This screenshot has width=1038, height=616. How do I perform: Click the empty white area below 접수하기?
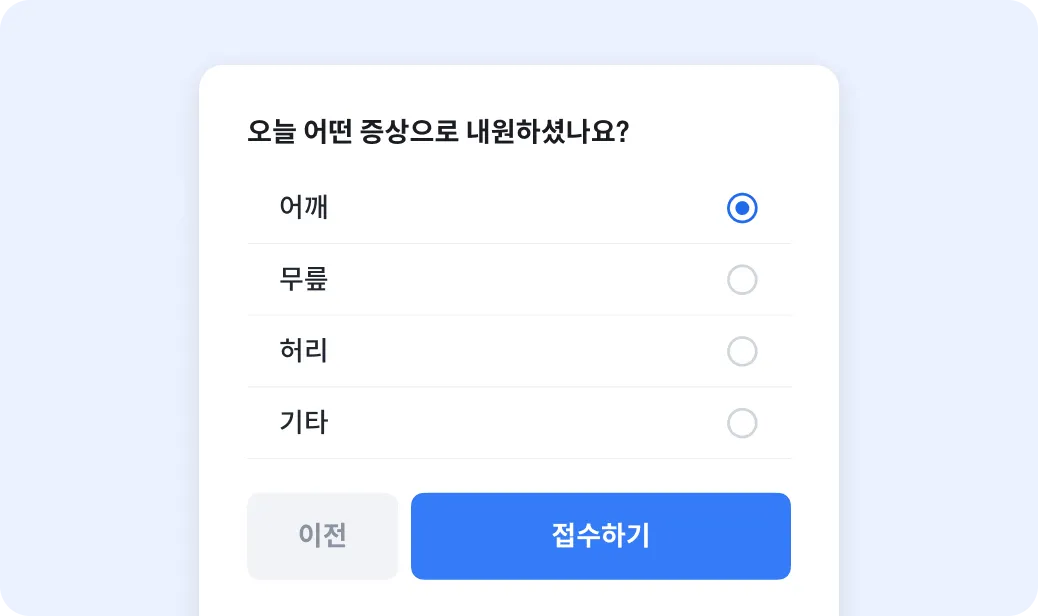(600, 599)
